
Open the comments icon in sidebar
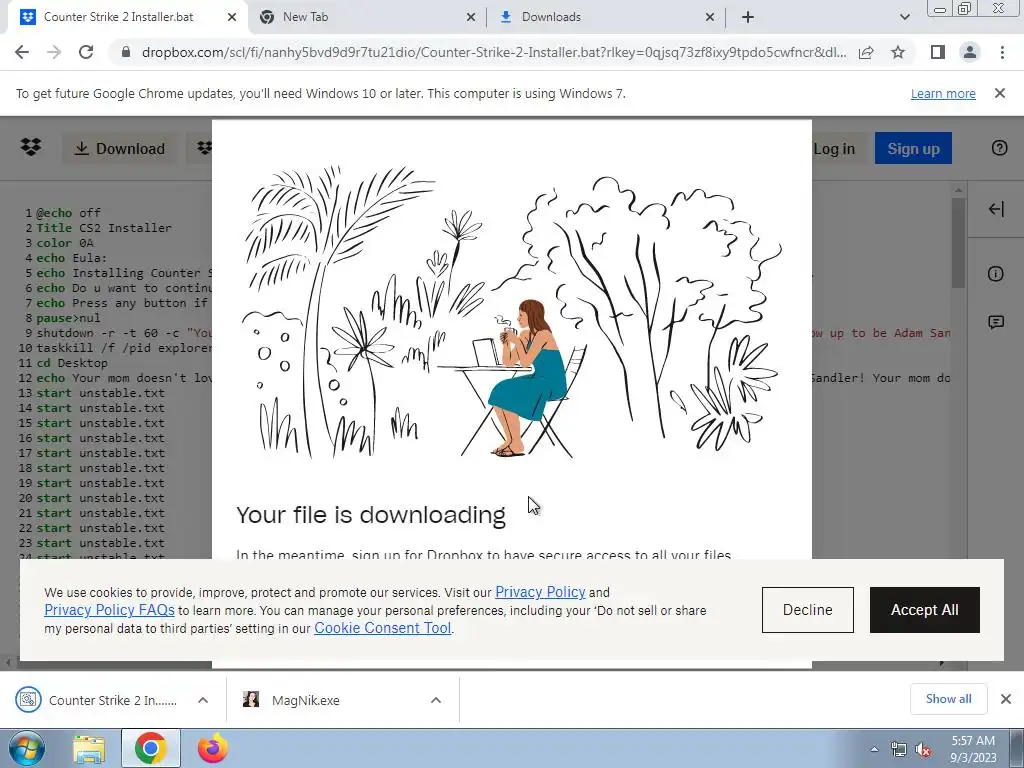(x=996, y=322)
